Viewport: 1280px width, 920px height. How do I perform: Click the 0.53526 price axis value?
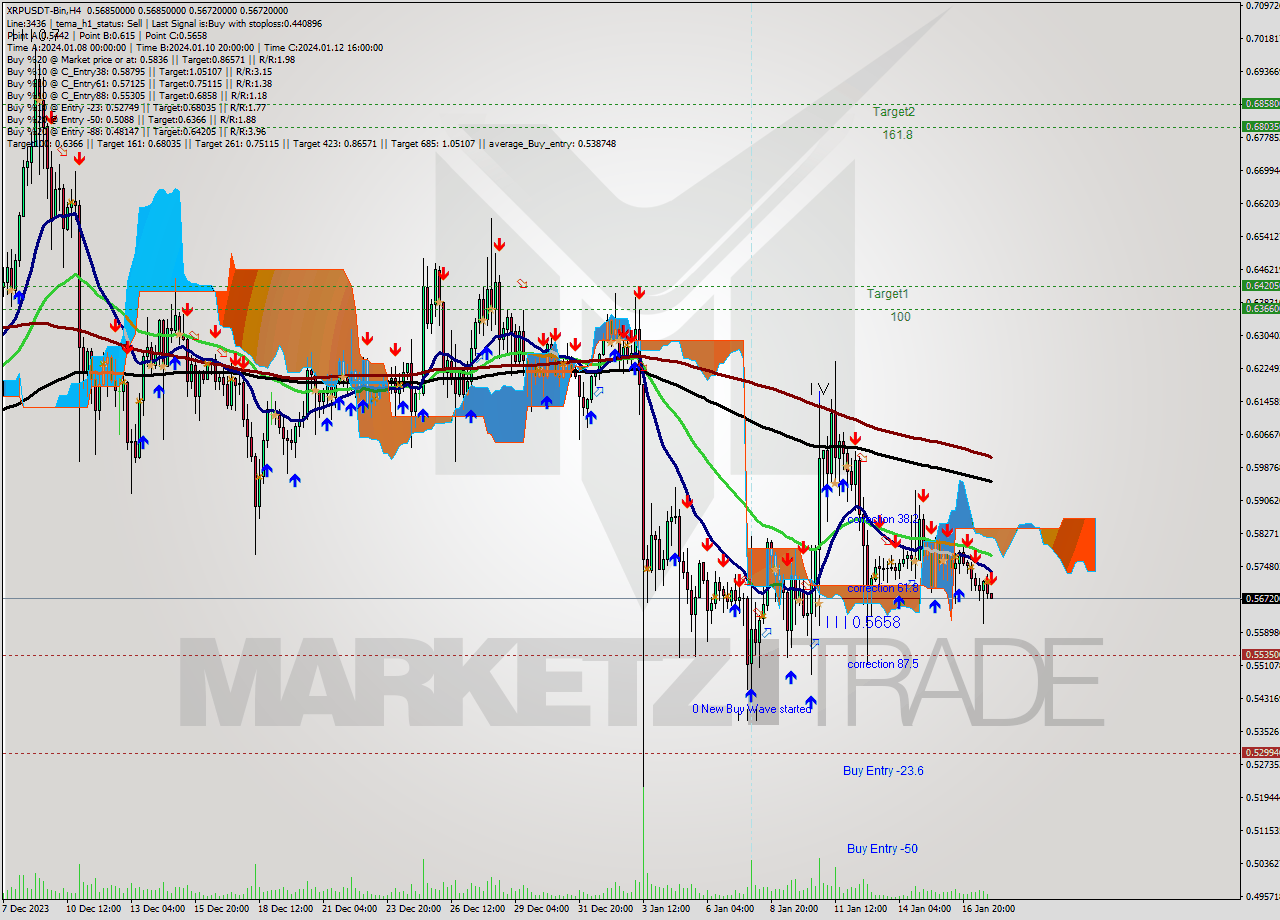(1262, 732)
